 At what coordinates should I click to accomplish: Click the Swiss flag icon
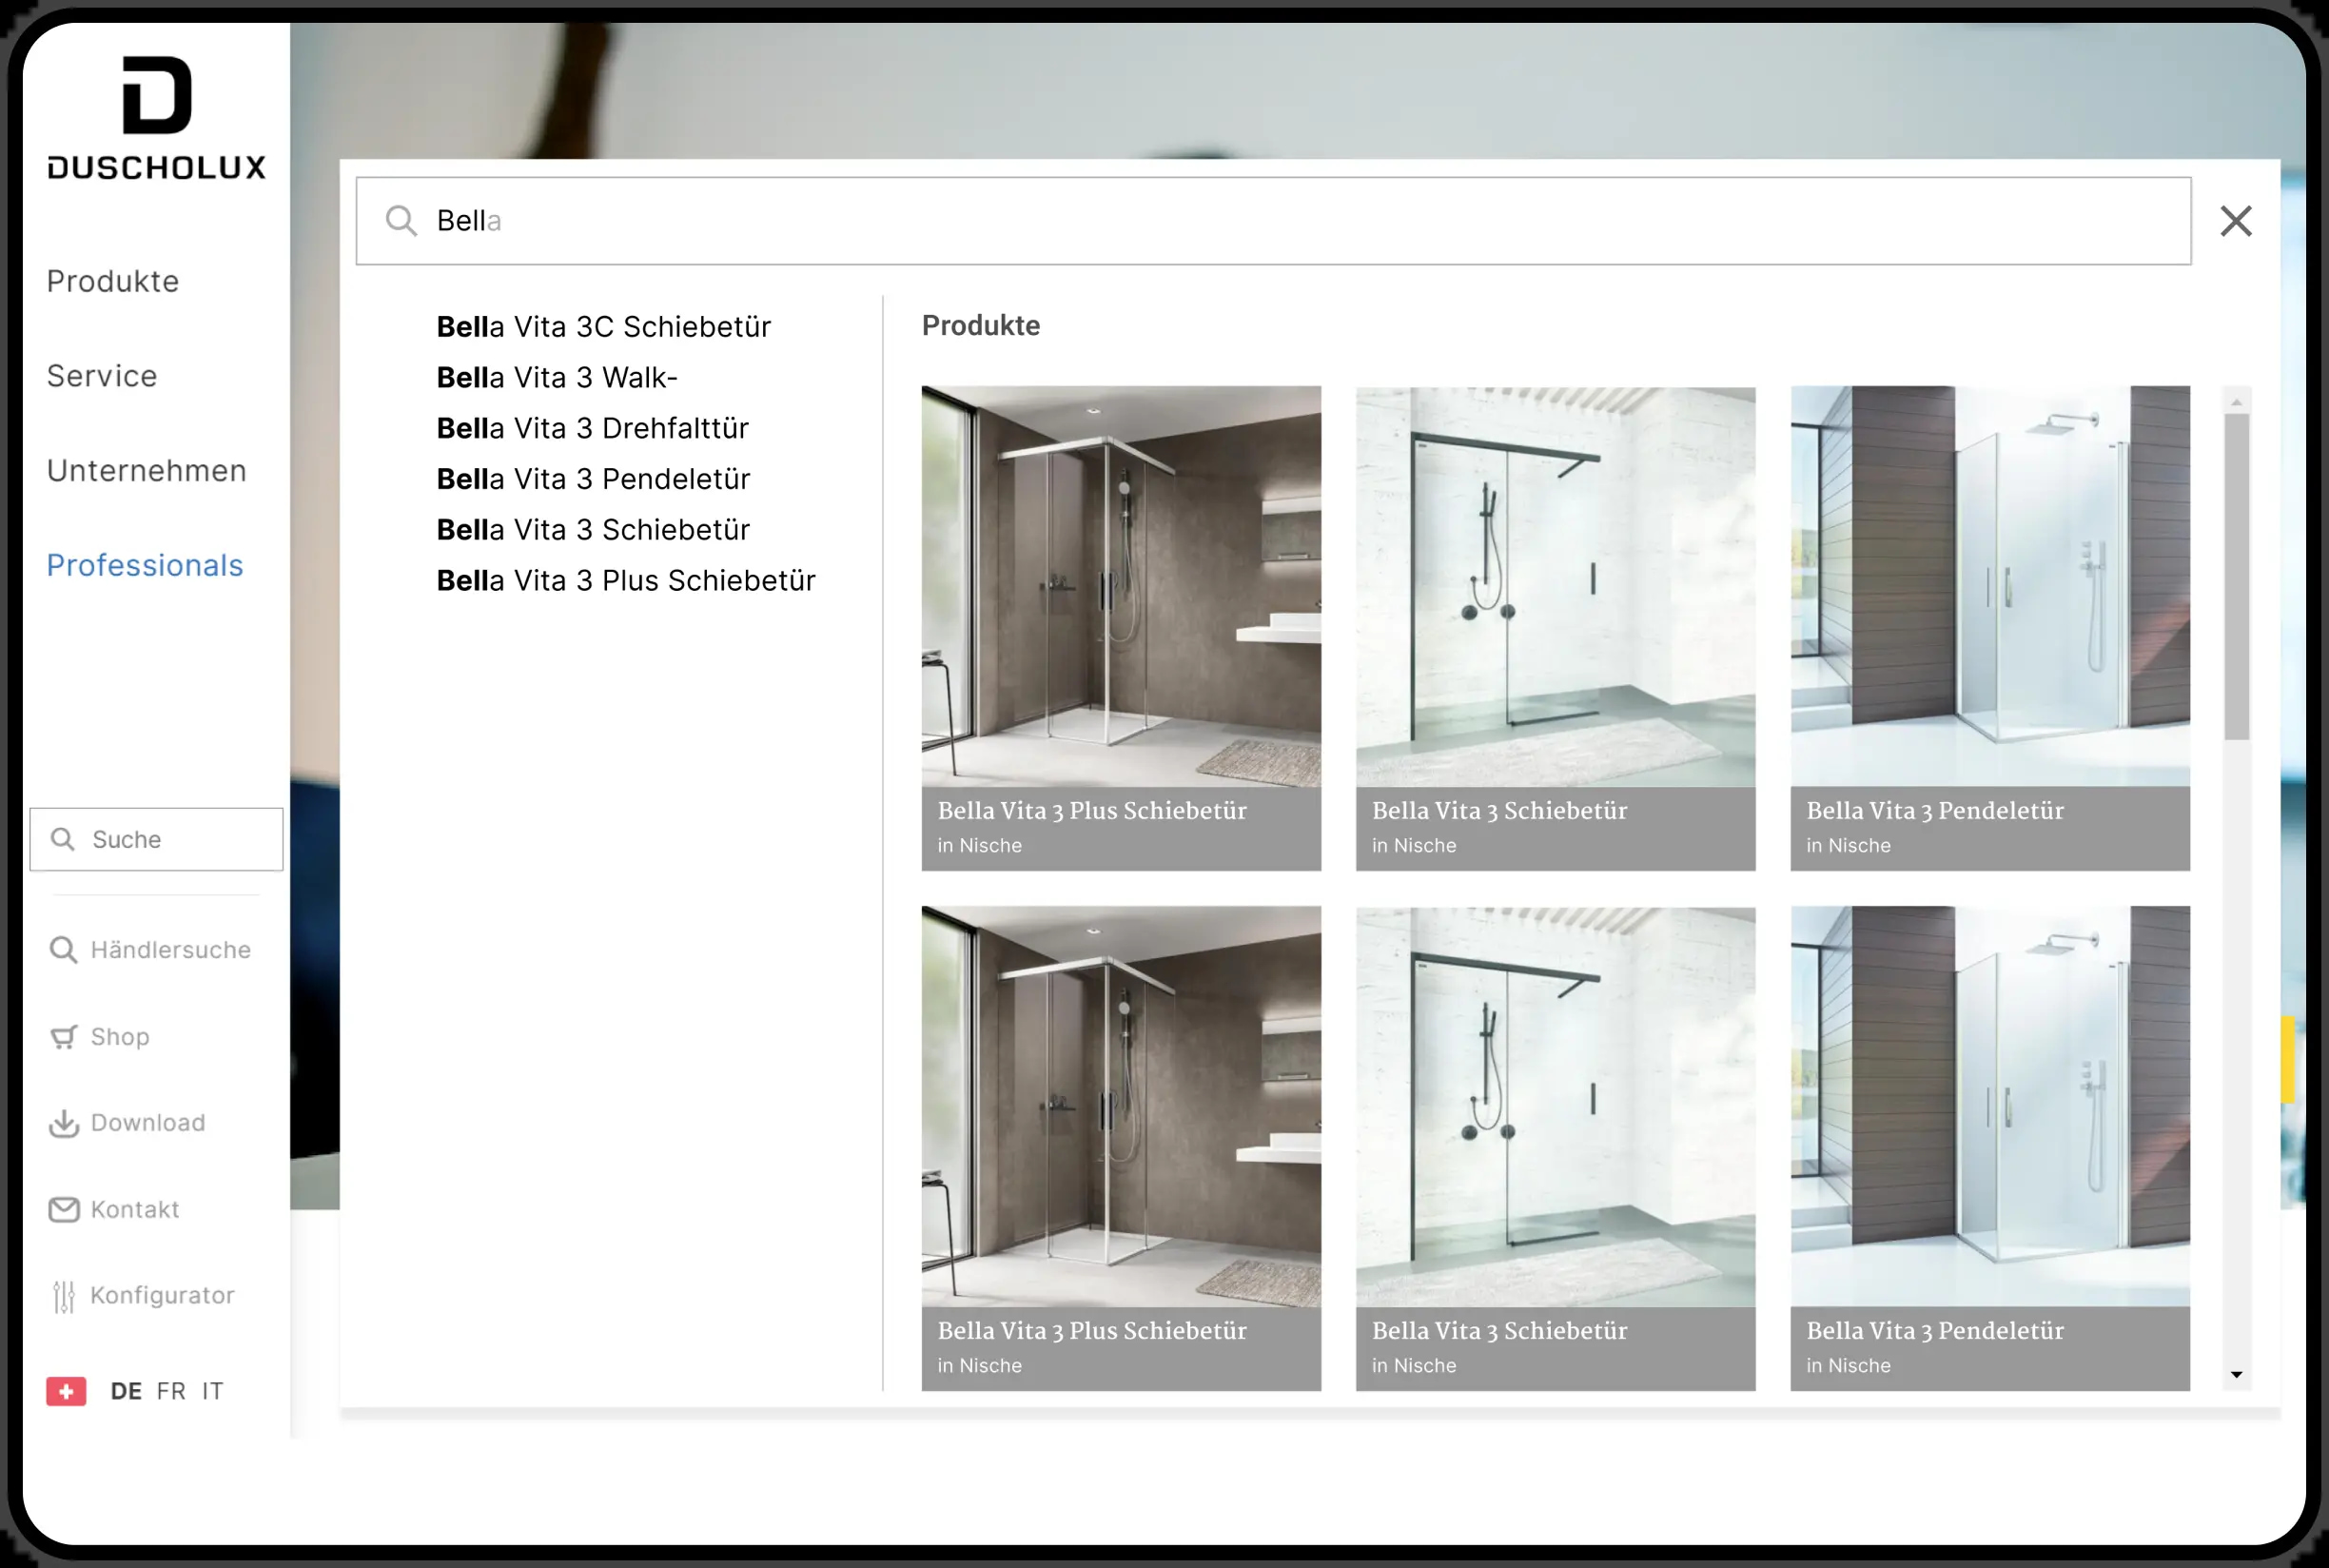(x=66, y=1391)
